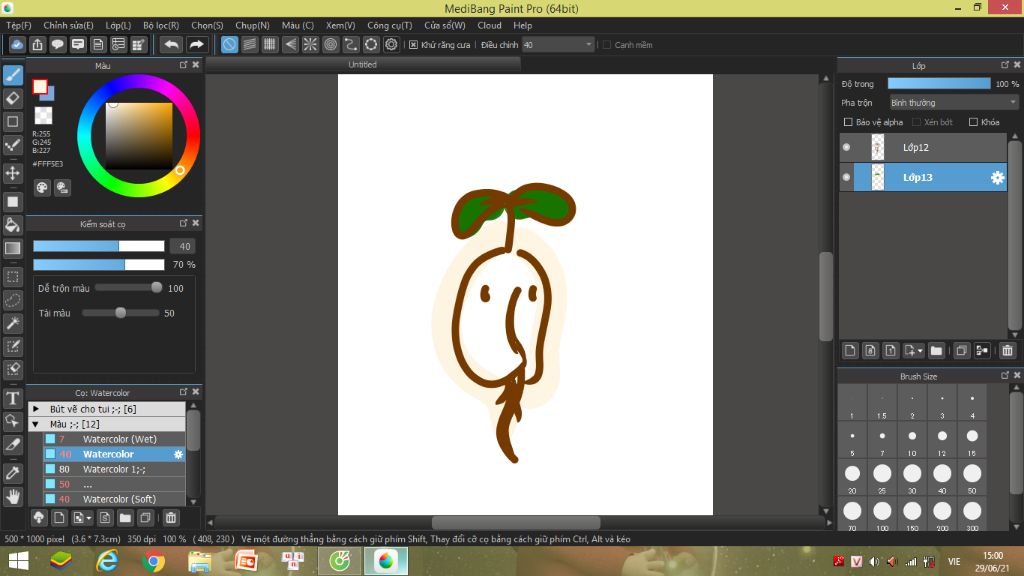Click the Tải màu slider
Viewport: 1024px width, 576px height.
(x=121, y=313)
